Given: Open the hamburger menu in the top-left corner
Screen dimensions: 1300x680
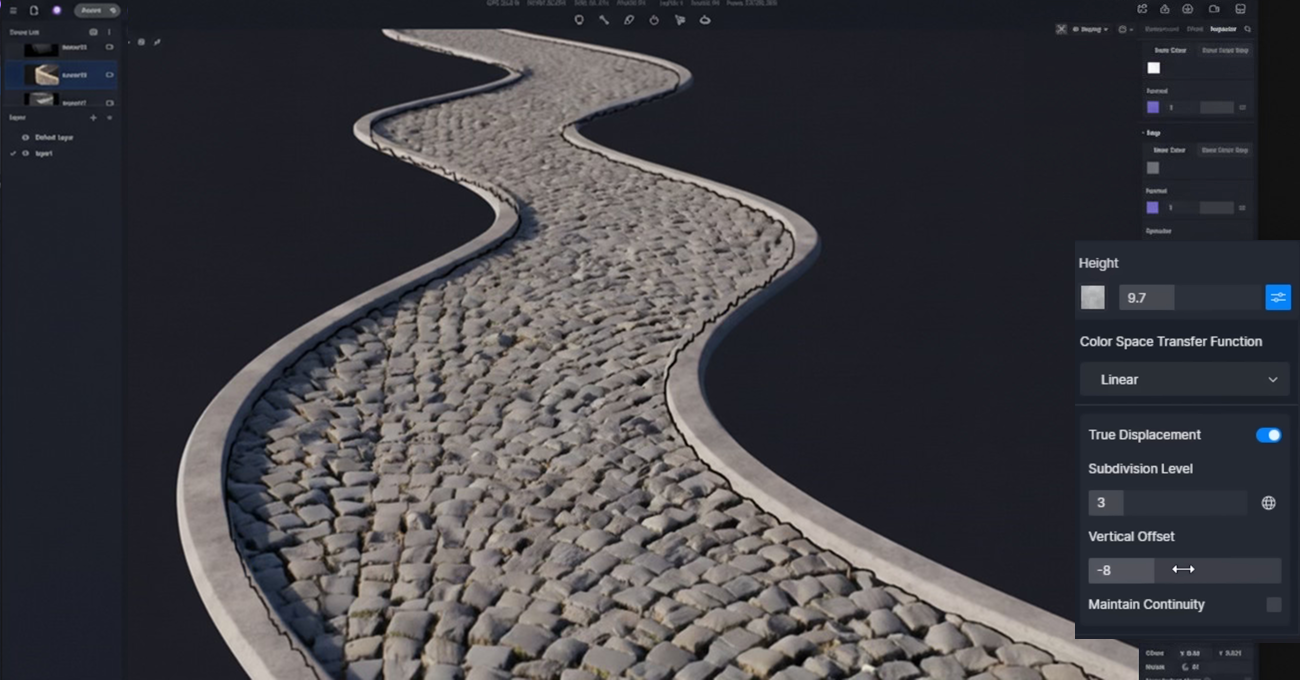Looking at the screenshot, I should coord(13,8).
